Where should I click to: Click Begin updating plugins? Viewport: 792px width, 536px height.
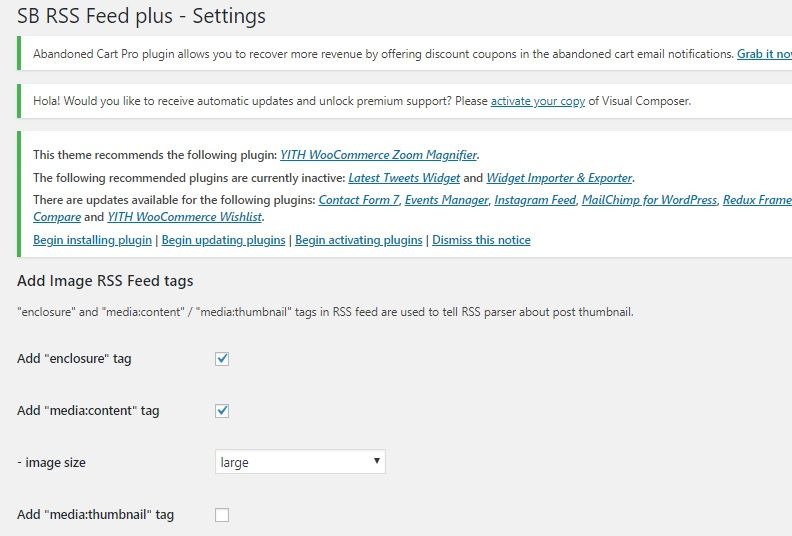pyautogui.click(x=223, y=240)
